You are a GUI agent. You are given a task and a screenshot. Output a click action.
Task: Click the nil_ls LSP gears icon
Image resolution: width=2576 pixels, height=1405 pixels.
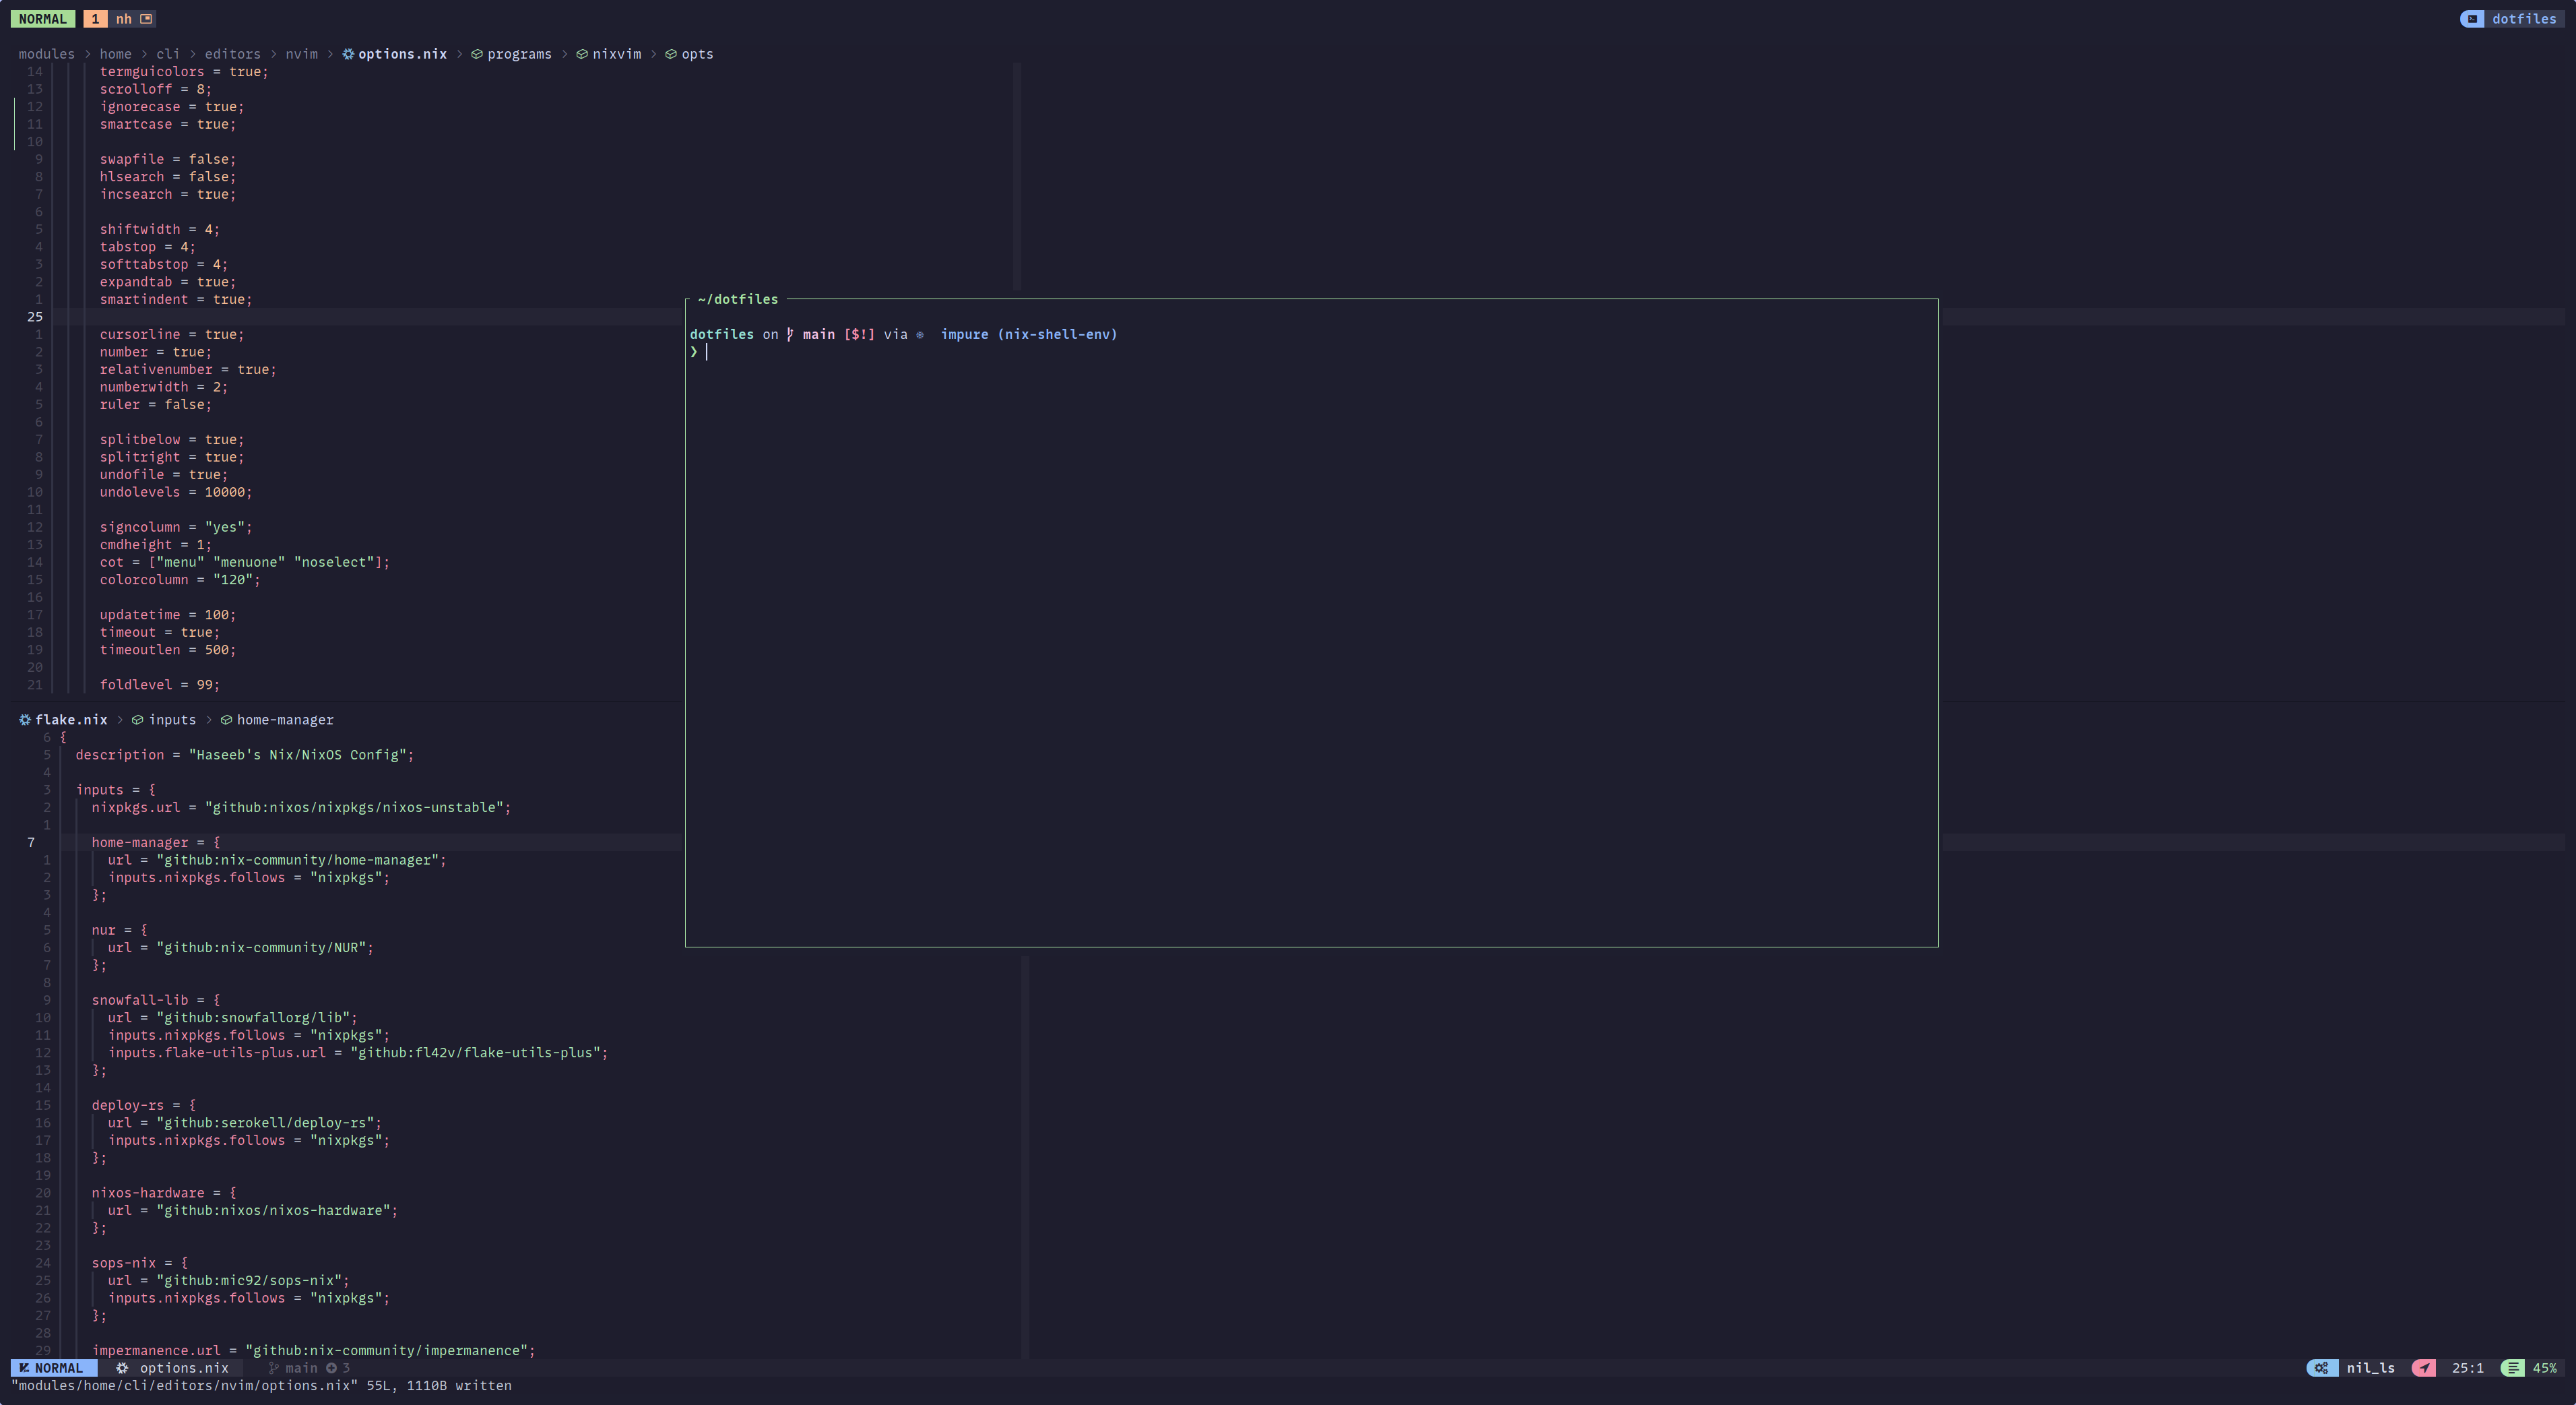[x=2321, y=1368]
